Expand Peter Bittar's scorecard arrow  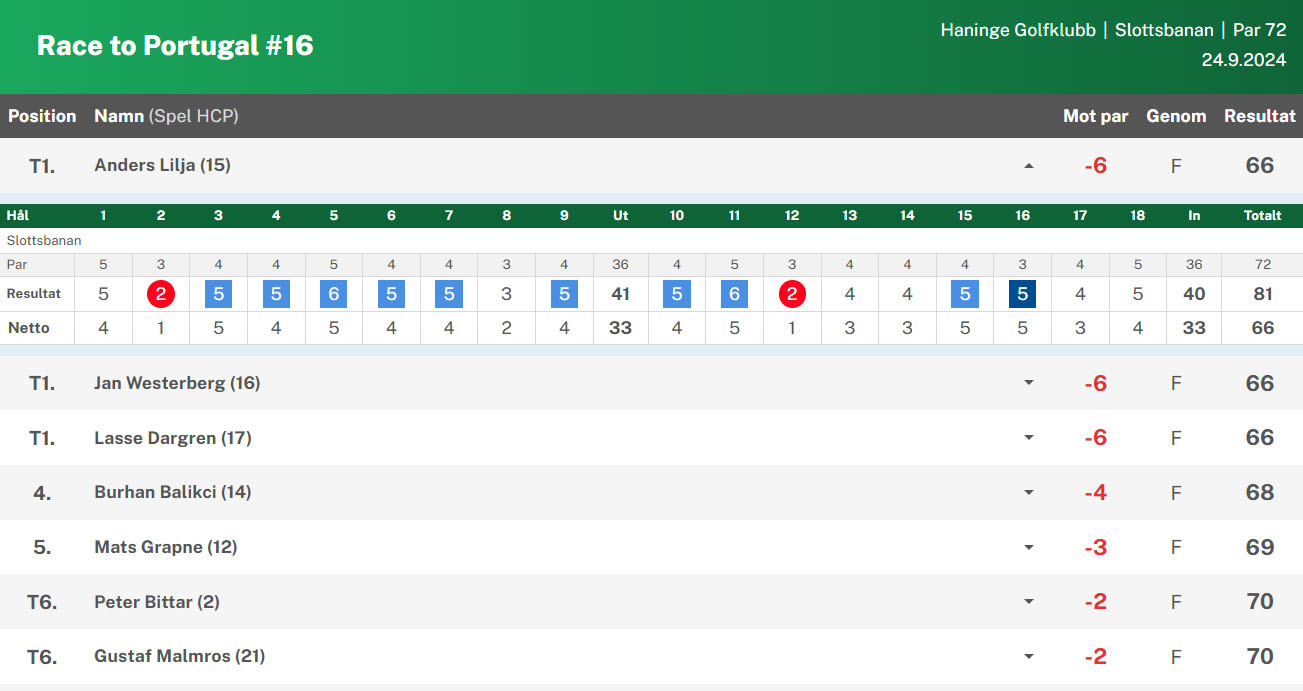(1028, 602)
